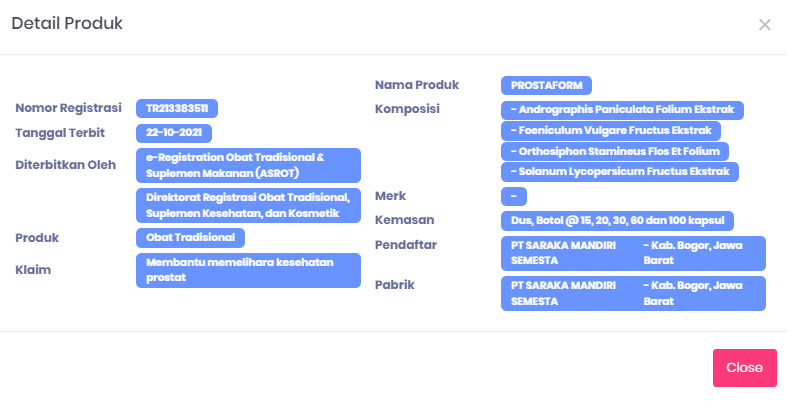Click the Nomor Registrasi field label

click(x=68, y=108)
